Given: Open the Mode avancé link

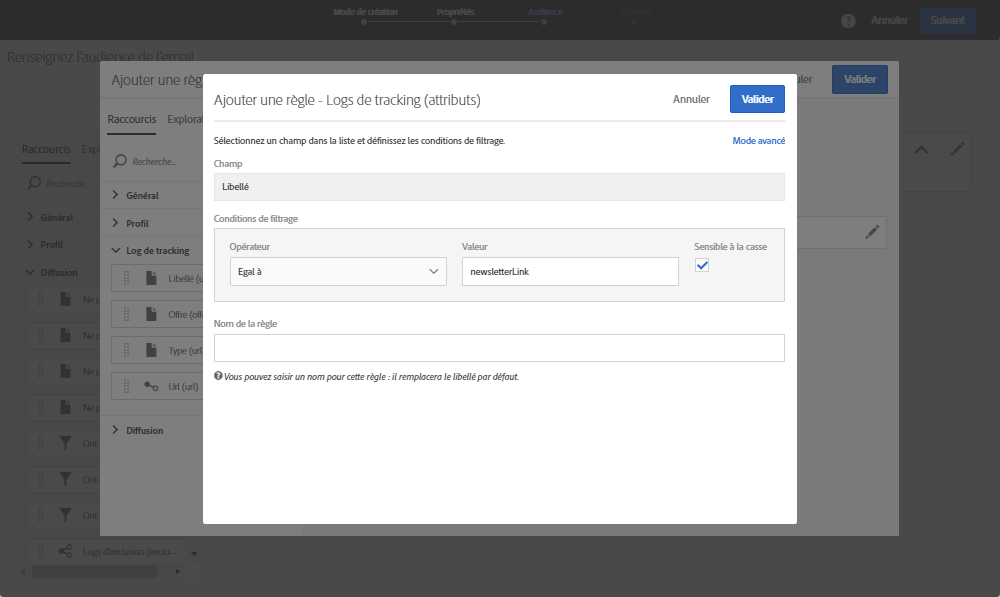Looking at the screenshot, I should 758,141.
